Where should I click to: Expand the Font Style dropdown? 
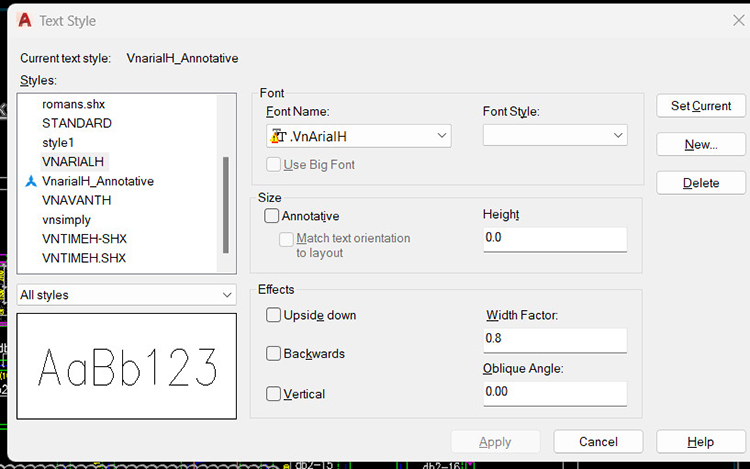618,136
